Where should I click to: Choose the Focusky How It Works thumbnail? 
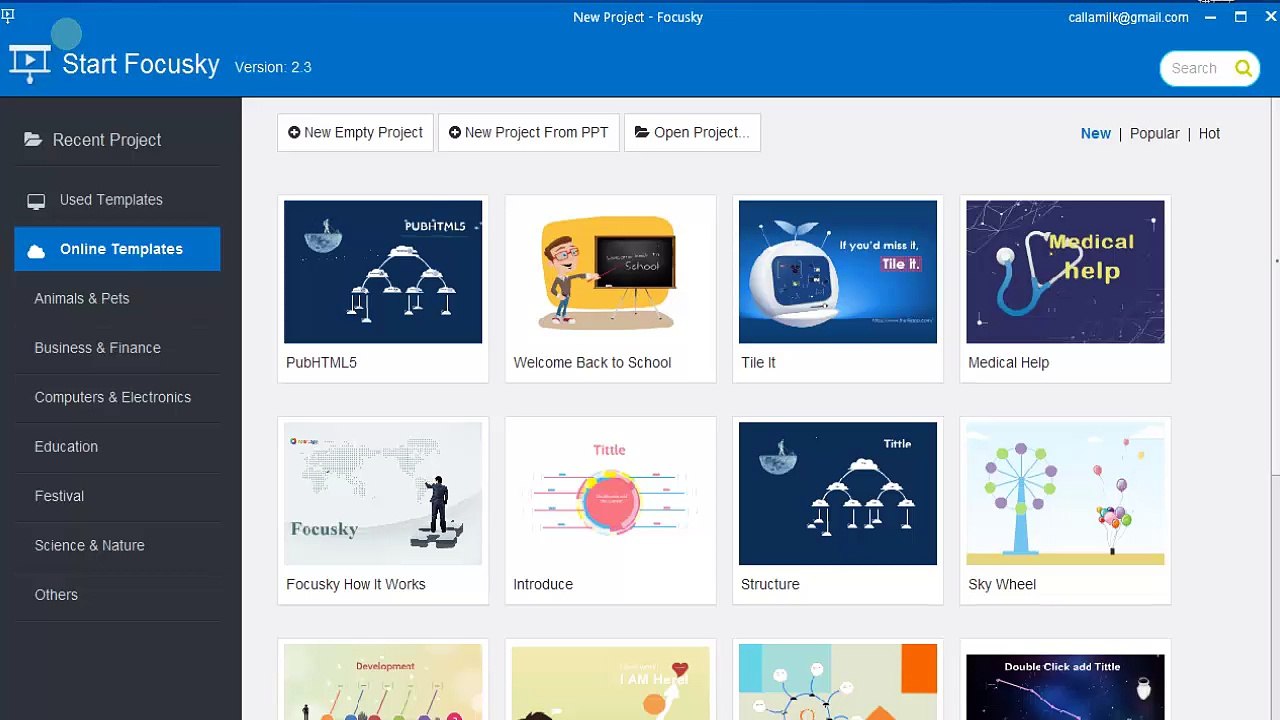tap(383, 493)
